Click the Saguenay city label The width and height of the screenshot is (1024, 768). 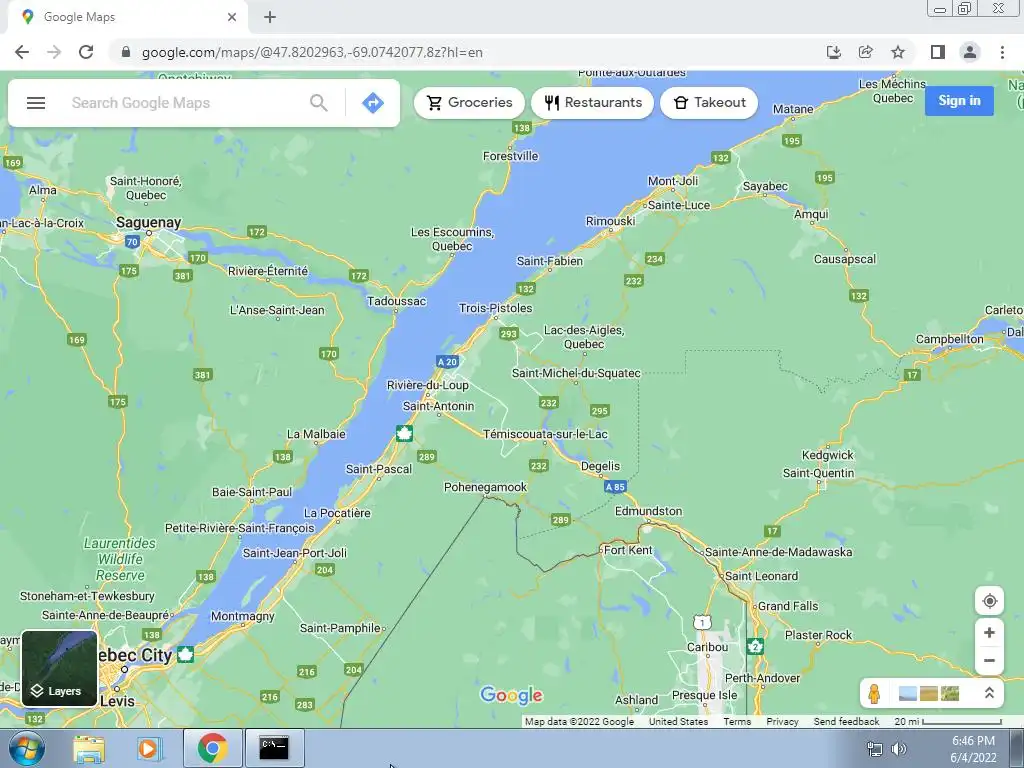click(x=149, y=222)
